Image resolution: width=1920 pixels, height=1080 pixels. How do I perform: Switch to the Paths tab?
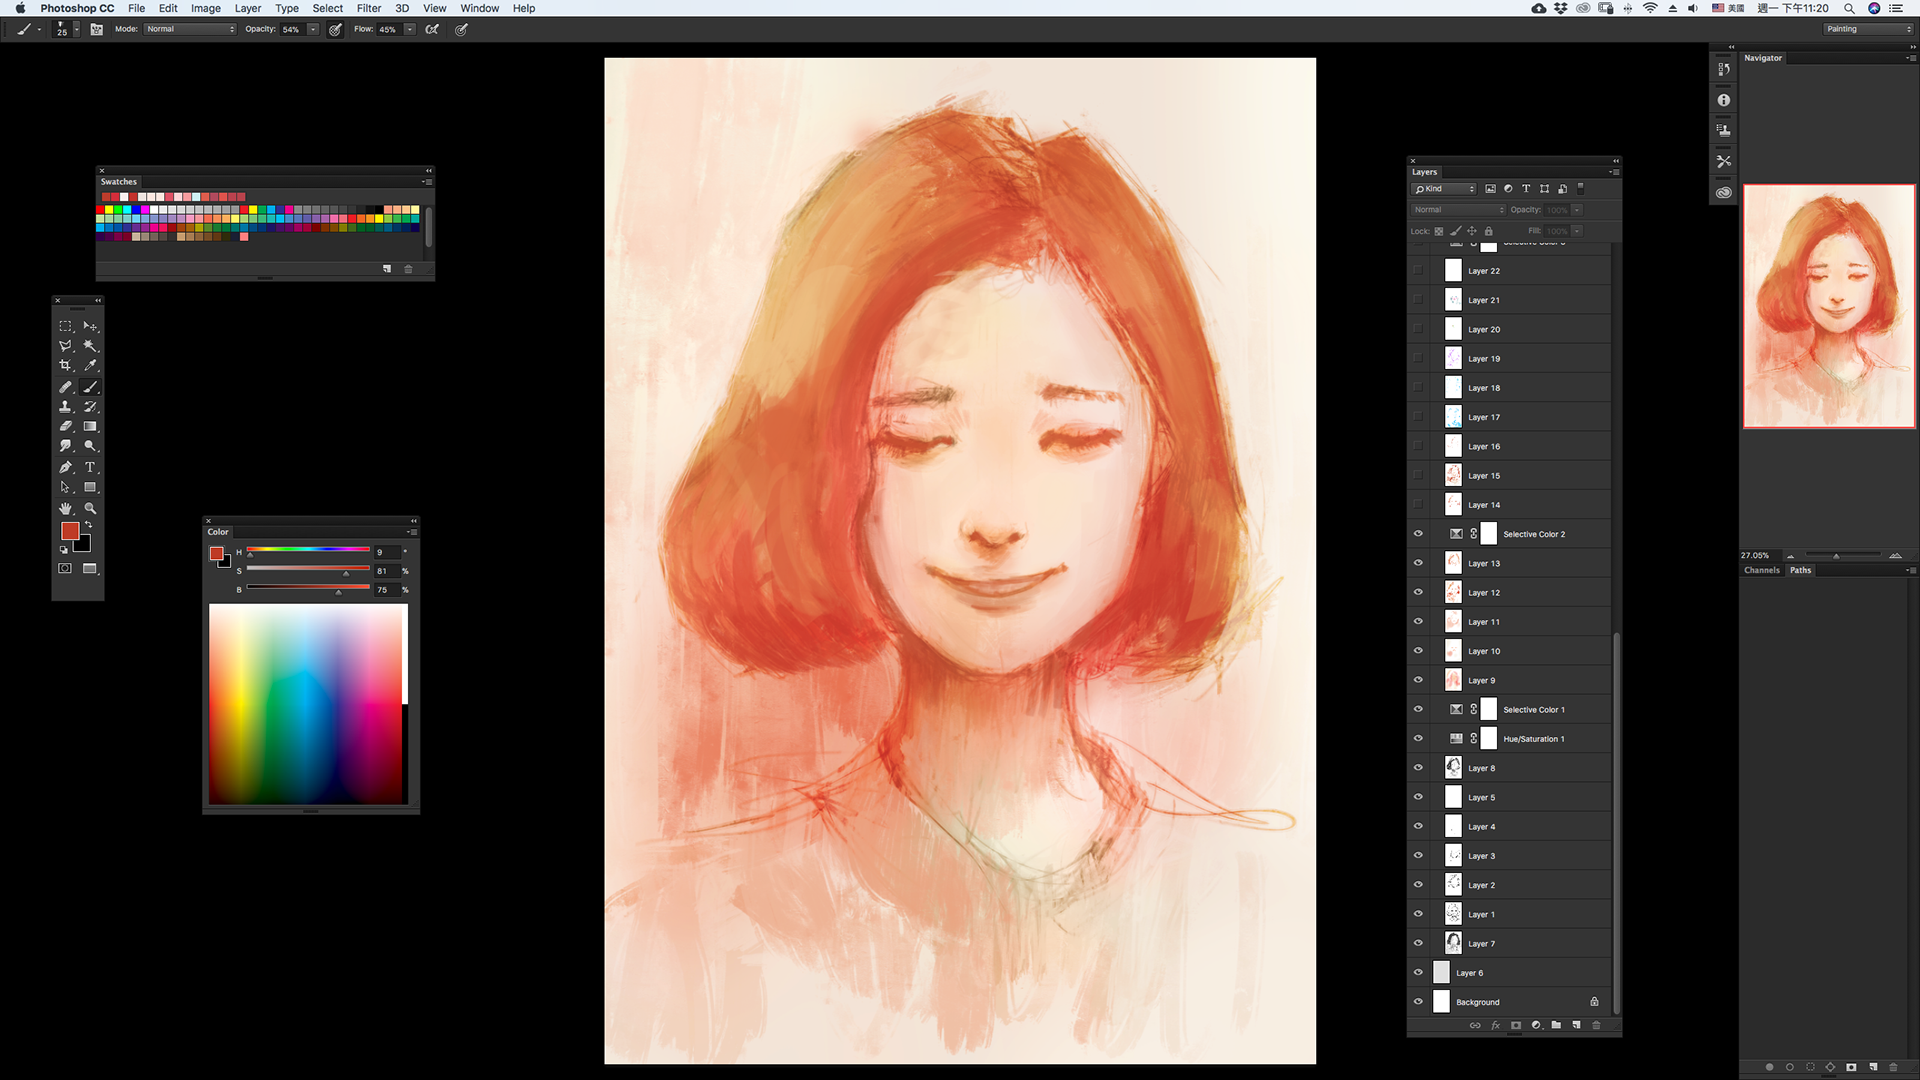(x=1800, y=570)
